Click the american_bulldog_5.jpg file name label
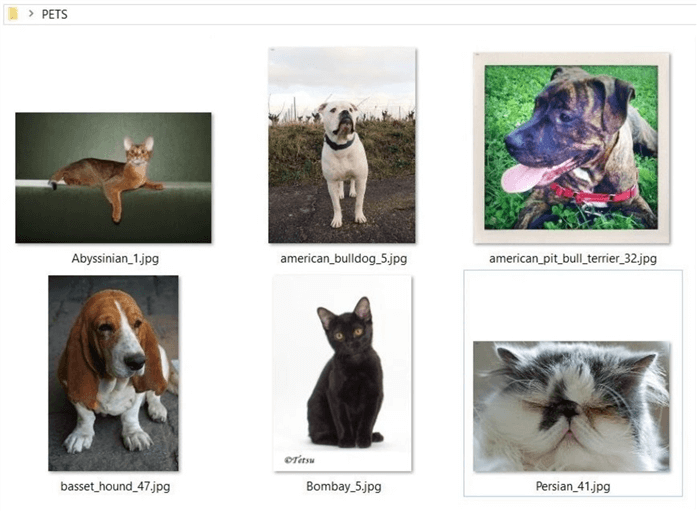Screen dimensions: 697x511 [x=344, y=258]
